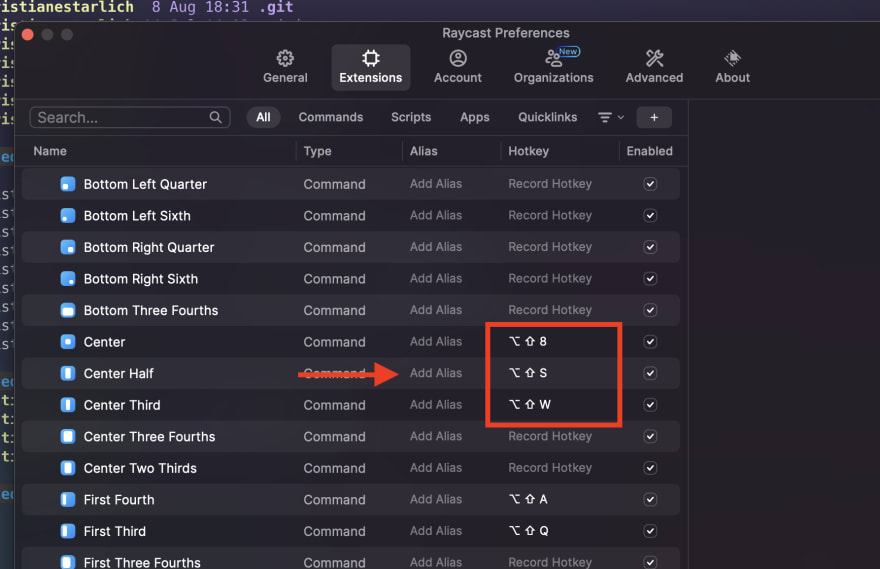The image size is (880, 569).
Task: Click the Center Three Fourths icon
Action: [68, 436]
